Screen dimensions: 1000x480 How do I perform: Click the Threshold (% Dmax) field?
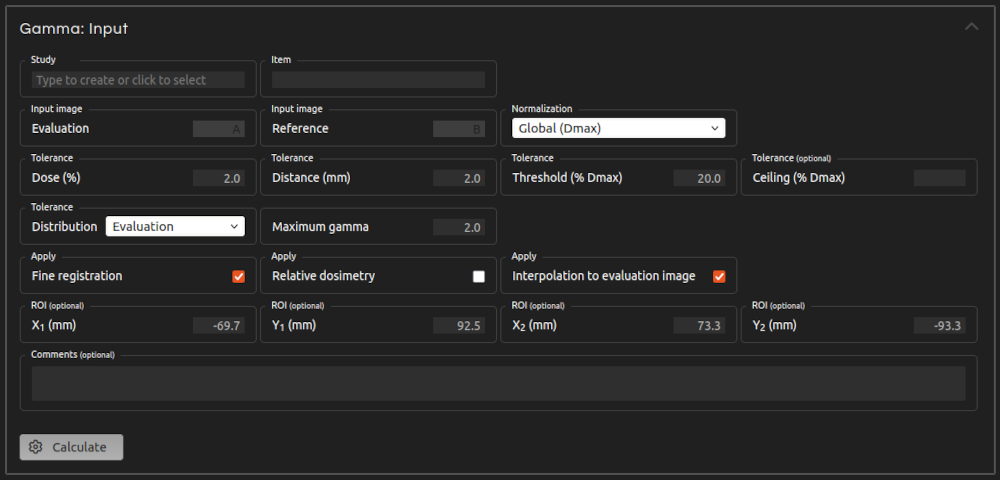pyautogui.click(x=699, y=178)
